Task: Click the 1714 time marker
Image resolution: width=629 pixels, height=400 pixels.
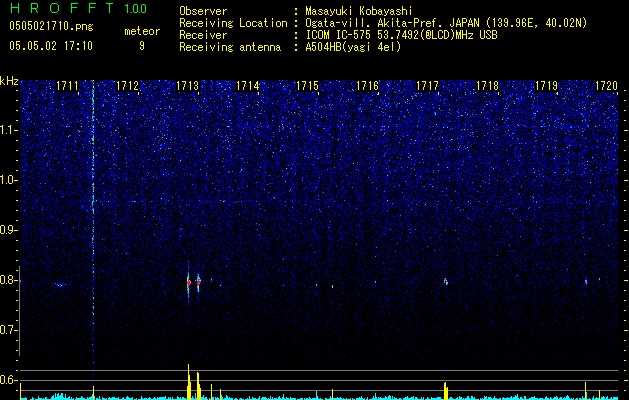Action: click(248, 86)
